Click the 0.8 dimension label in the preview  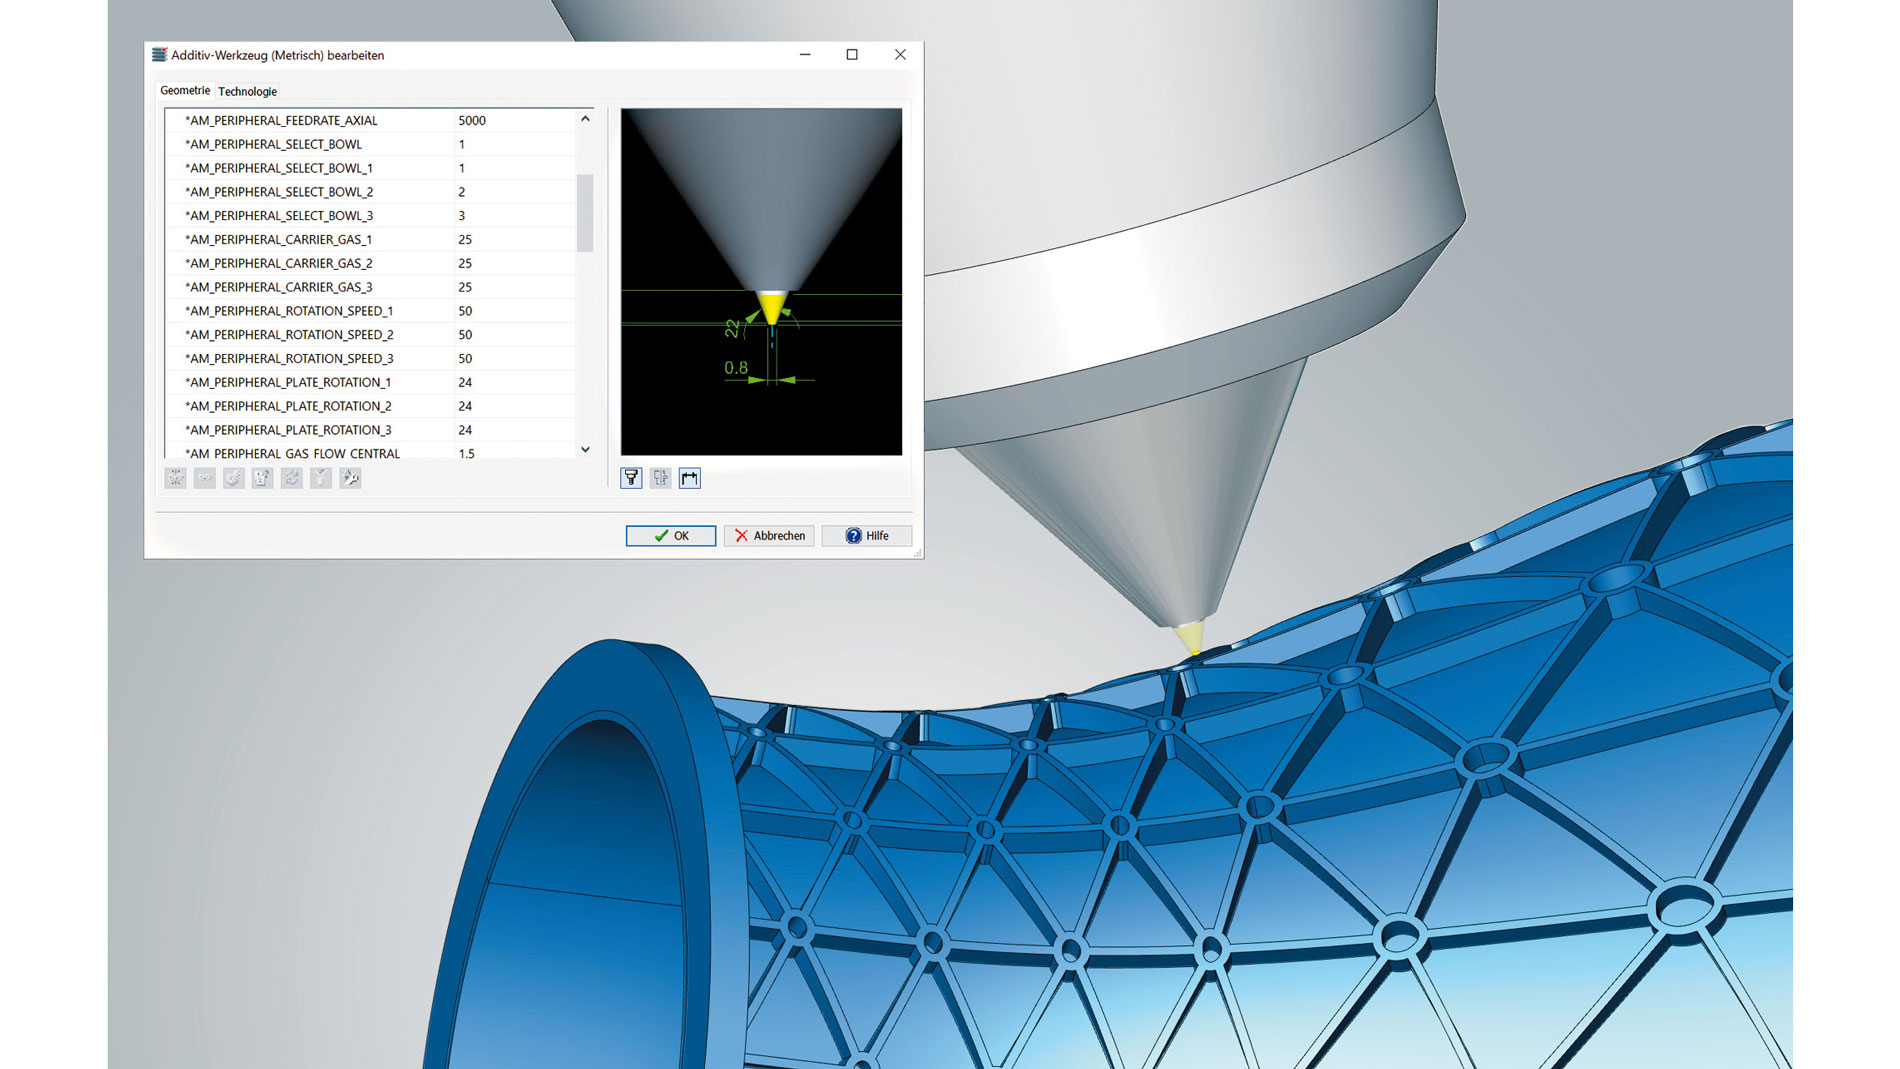click(736, 368)
